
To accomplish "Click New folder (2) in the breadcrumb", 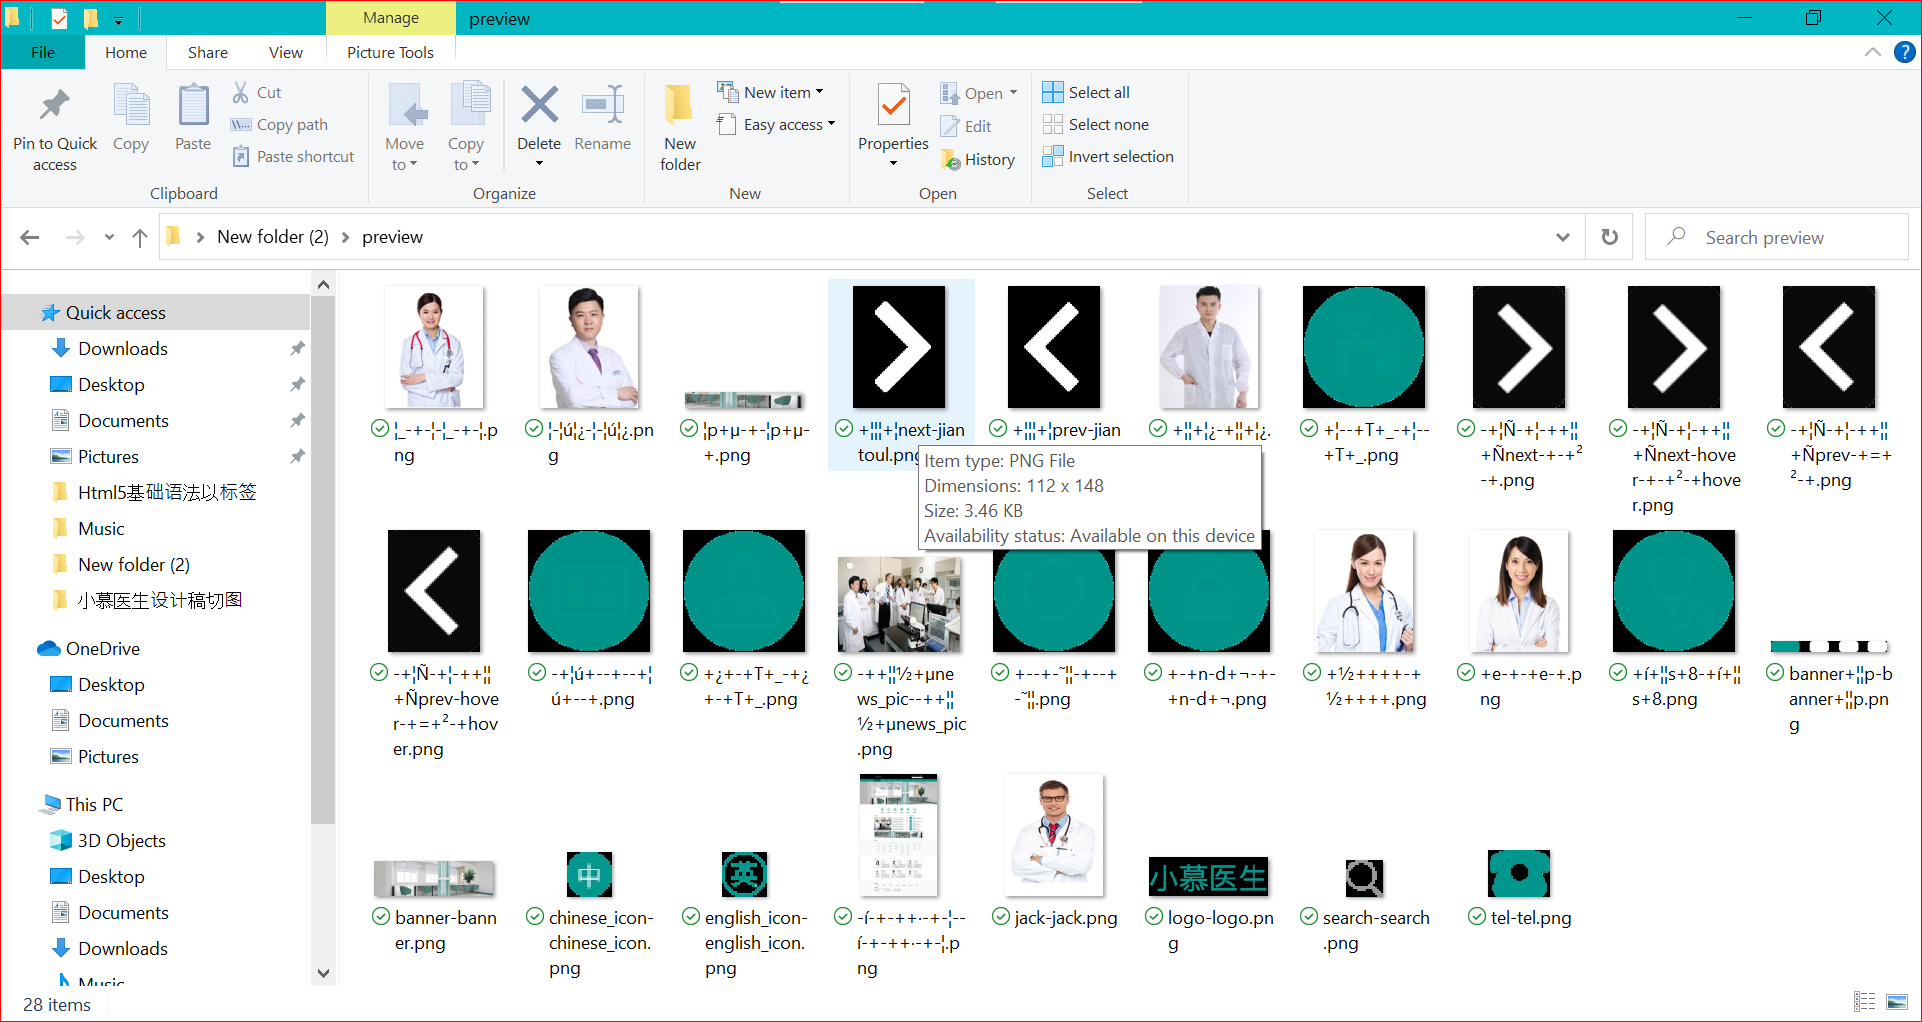I will click(x=273, y=237).
